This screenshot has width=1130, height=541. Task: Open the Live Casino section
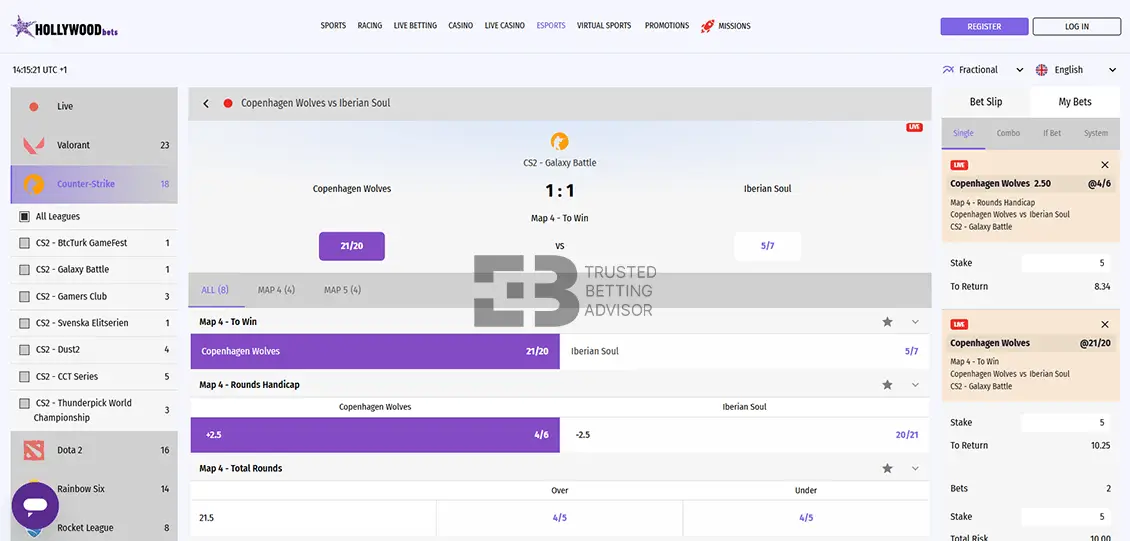(504, 26)
